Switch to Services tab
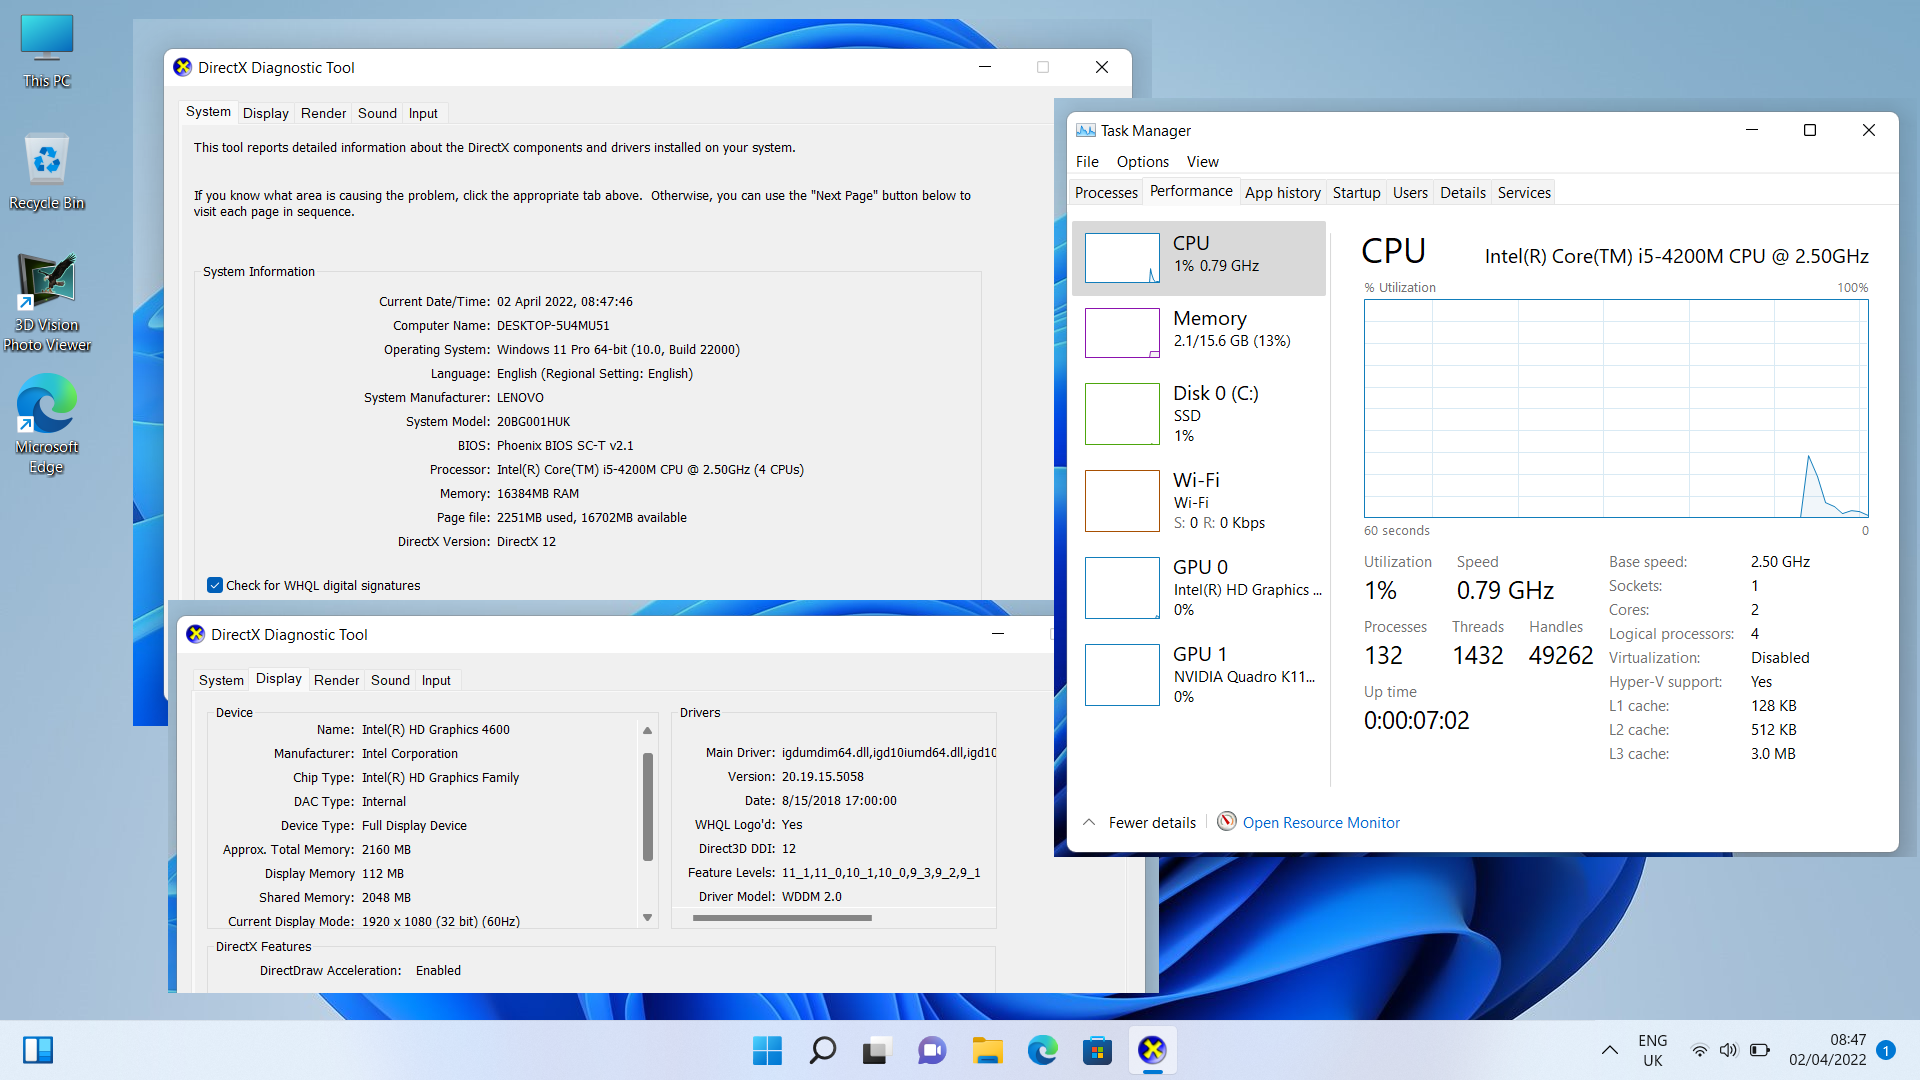Screen dimensions: 1920x1080 click(x=1524, y=192)
